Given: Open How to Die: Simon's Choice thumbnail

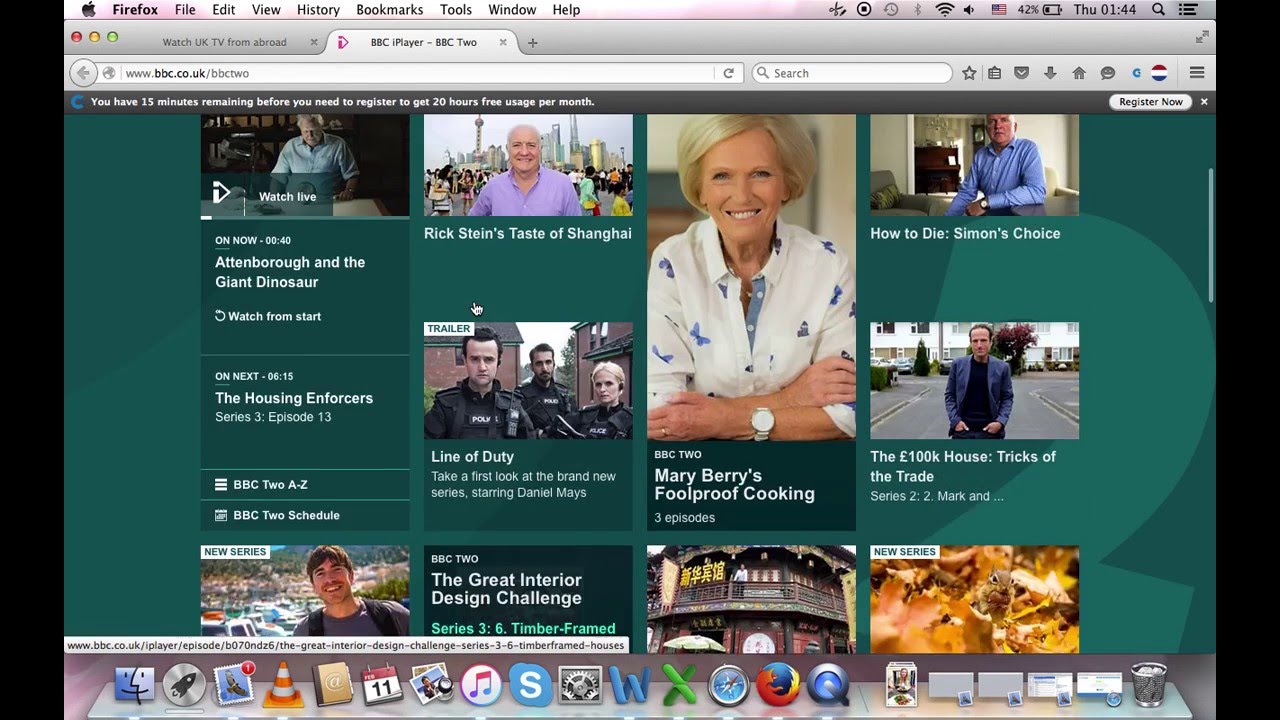Looking at the screenshot, I should pos(974,165).
